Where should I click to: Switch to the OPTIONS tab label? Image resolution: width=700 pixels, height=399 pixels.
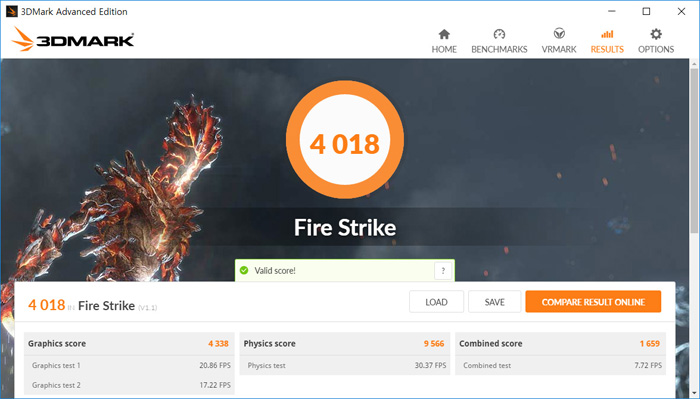point(656,49)
